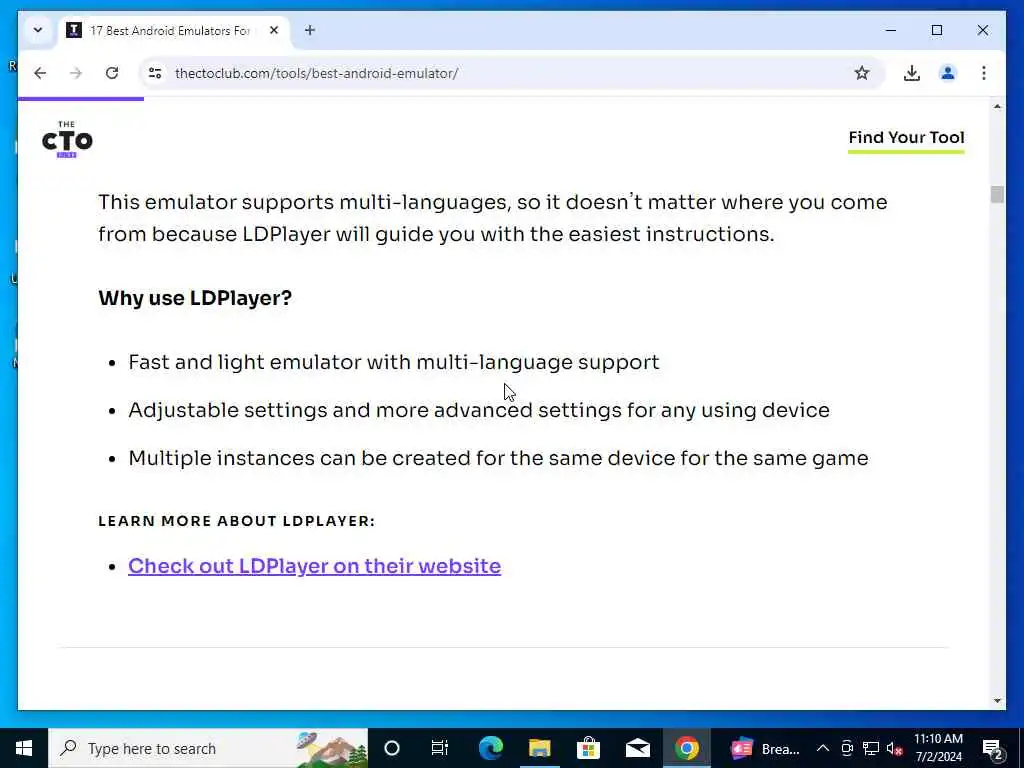Click the forward navigation arrow
The height and width of the screenshot is (768, 1024).
(76, 73)
